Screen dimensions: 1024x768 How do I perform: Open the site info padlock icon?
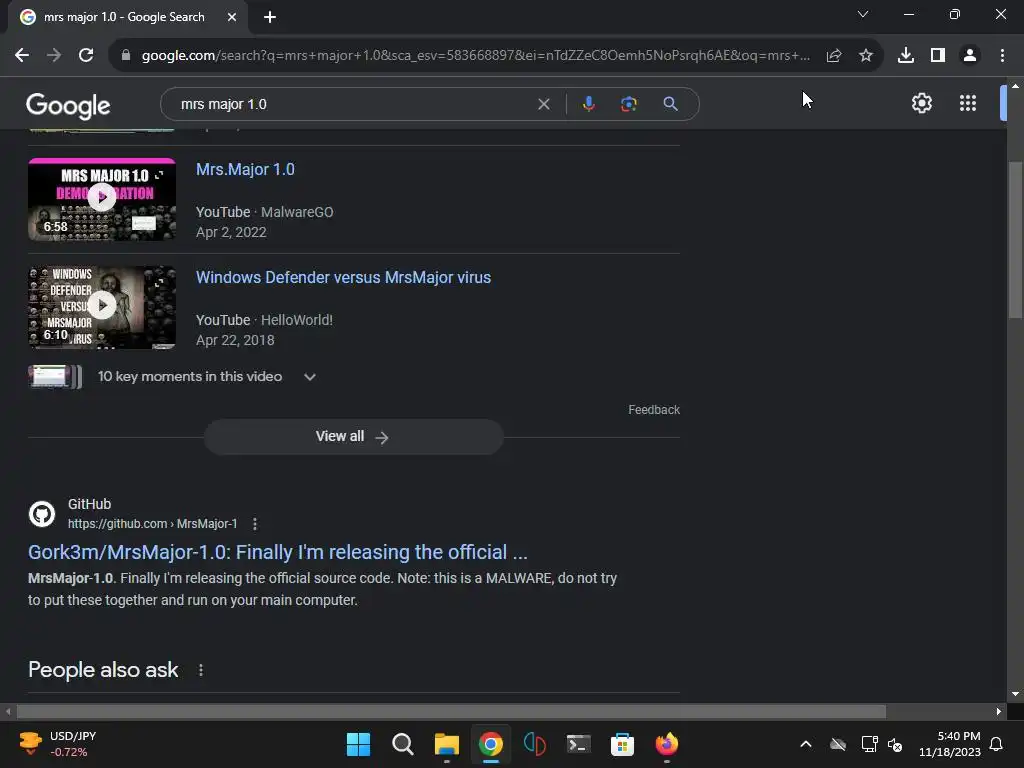click(126, 56)
